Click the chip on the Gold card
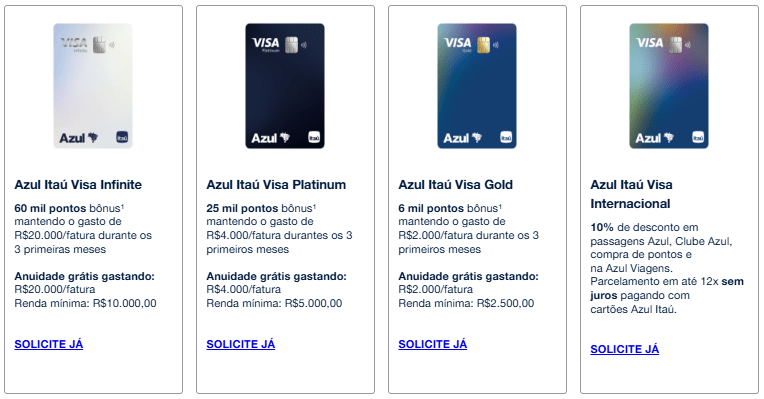The image size is (764, 399). click(483, 45)
